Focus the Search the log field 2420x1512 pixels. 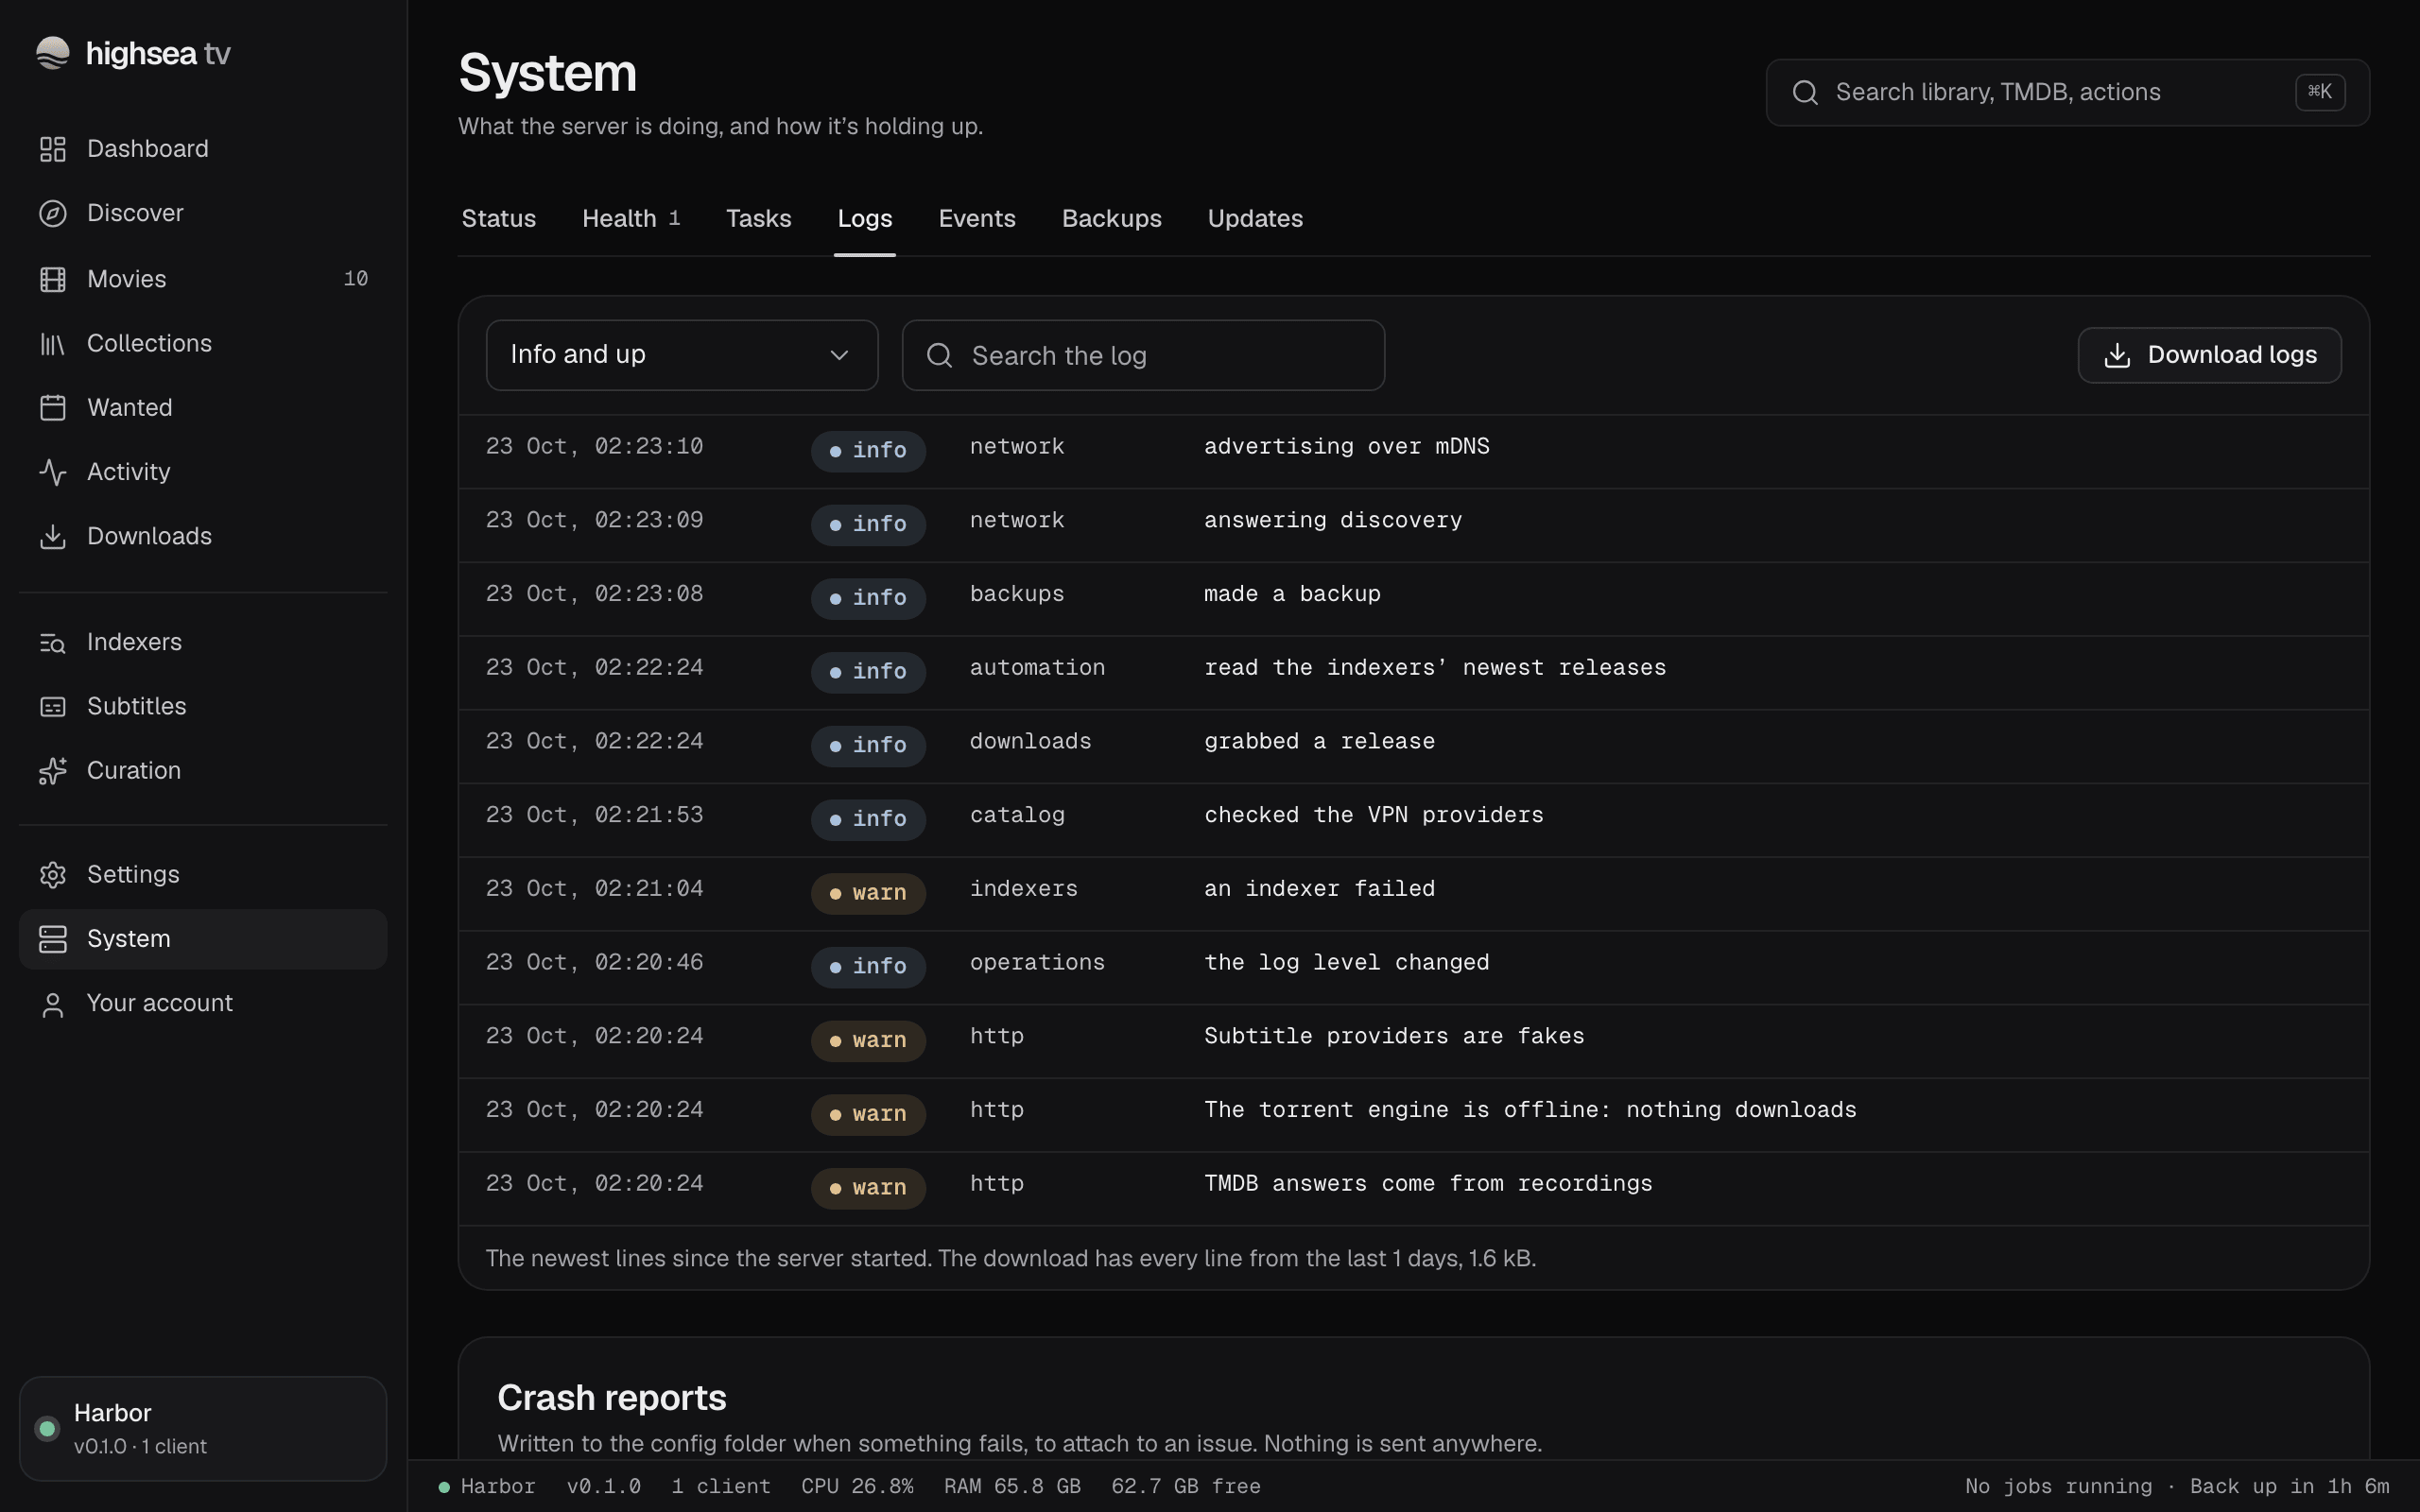pyautogui.click(x=1143, y=355)
